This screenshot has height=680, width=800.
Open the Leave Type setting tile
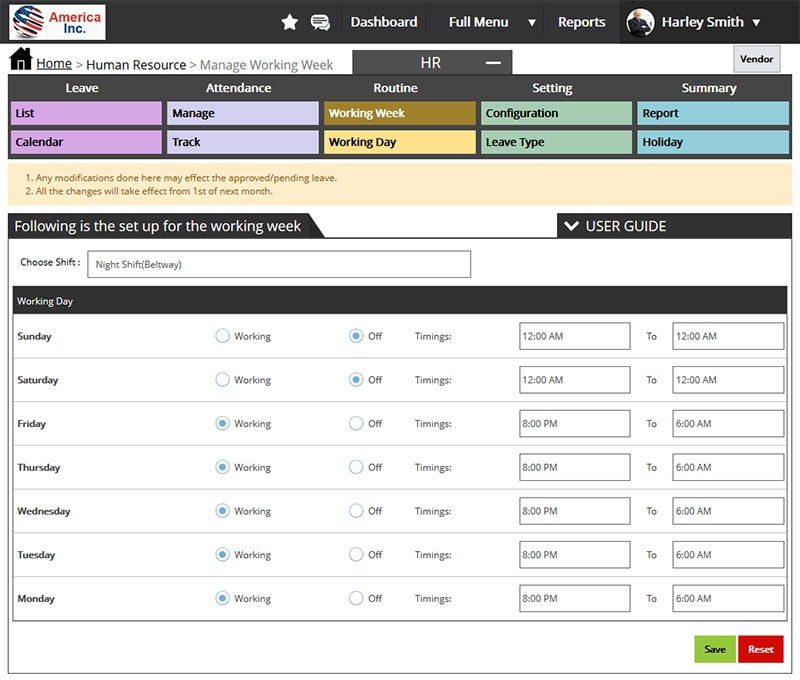click(x=556, y=142)
